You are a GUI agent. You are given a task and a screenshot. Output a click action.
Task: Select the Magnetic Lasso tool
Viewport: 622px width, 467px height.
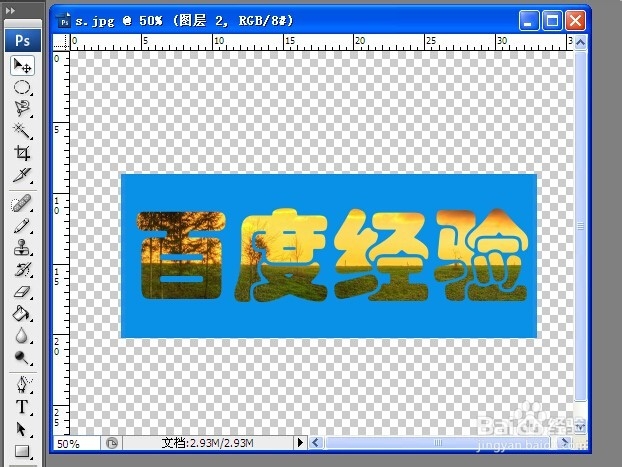[x=22, y=108]
